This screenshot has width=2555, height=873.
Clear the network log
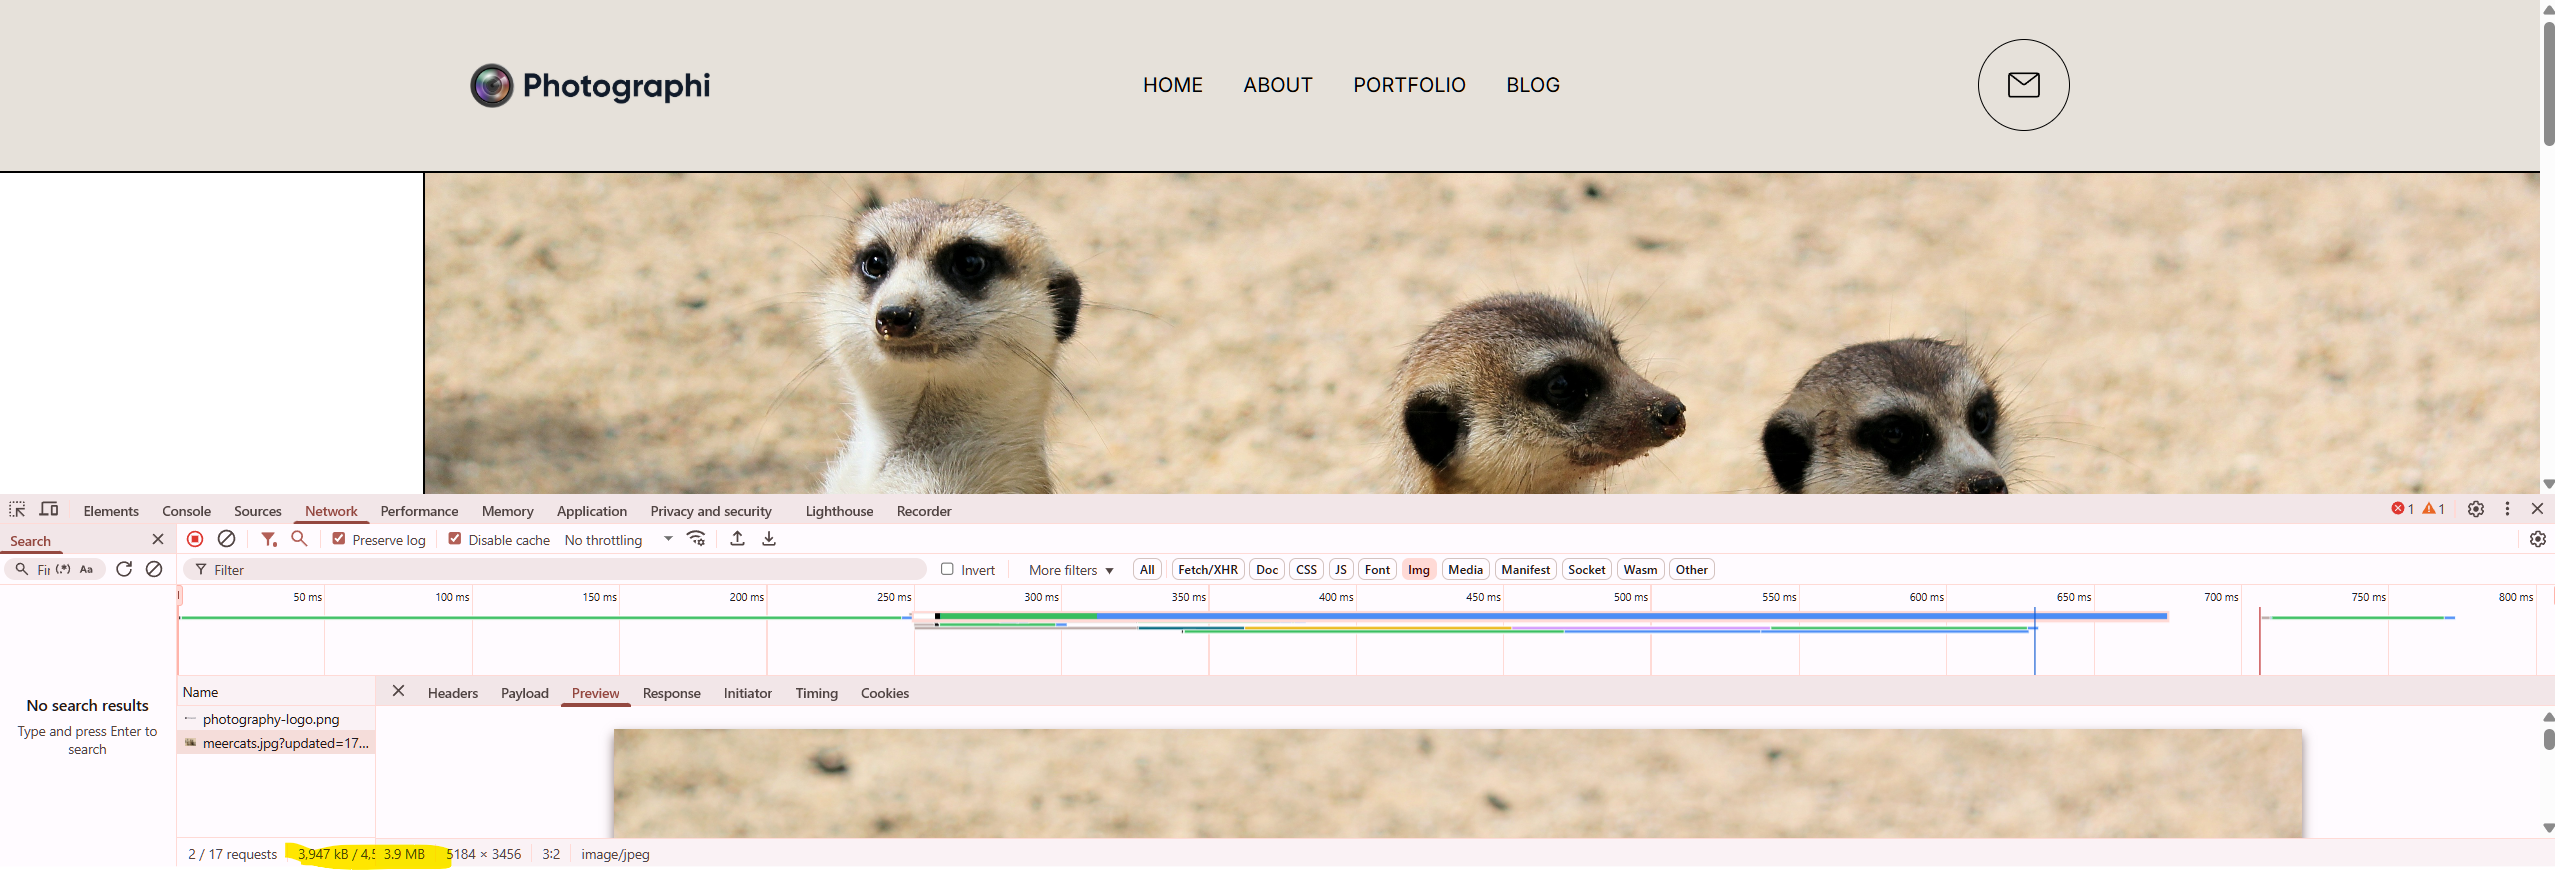tap(227, 539)
